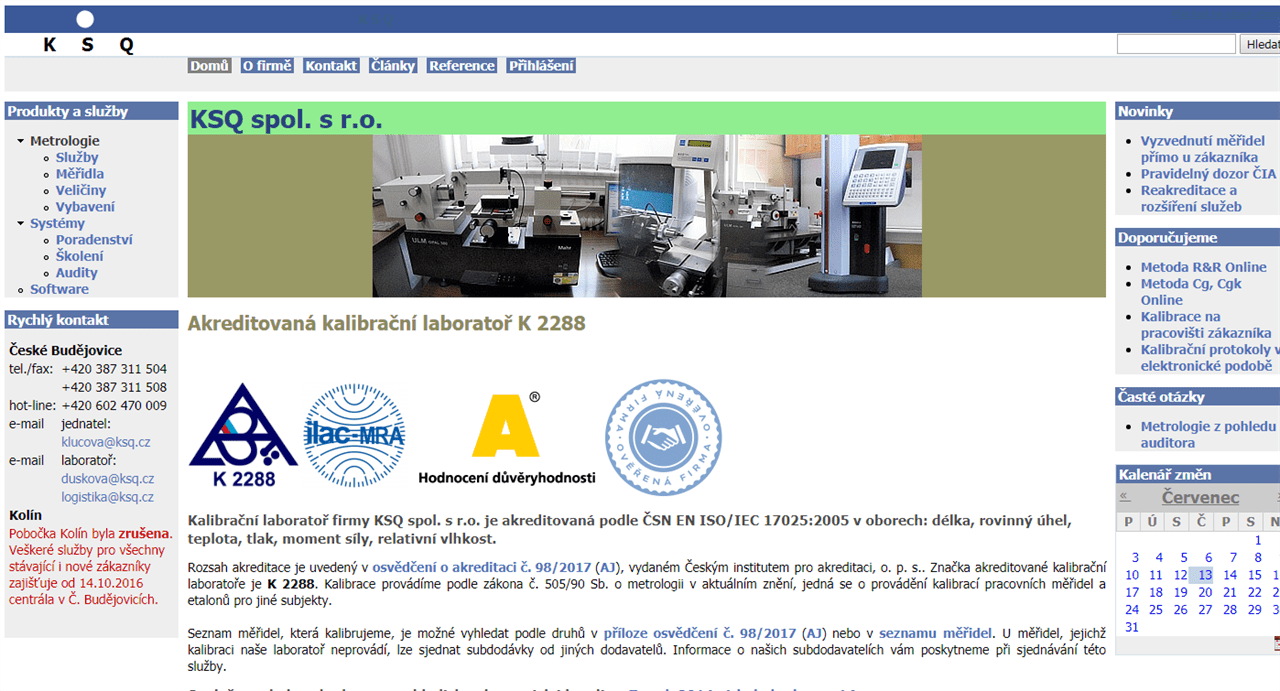Go to previous month with « arrow
This screenshot has width=1280, height=691.
[1125, 496]
